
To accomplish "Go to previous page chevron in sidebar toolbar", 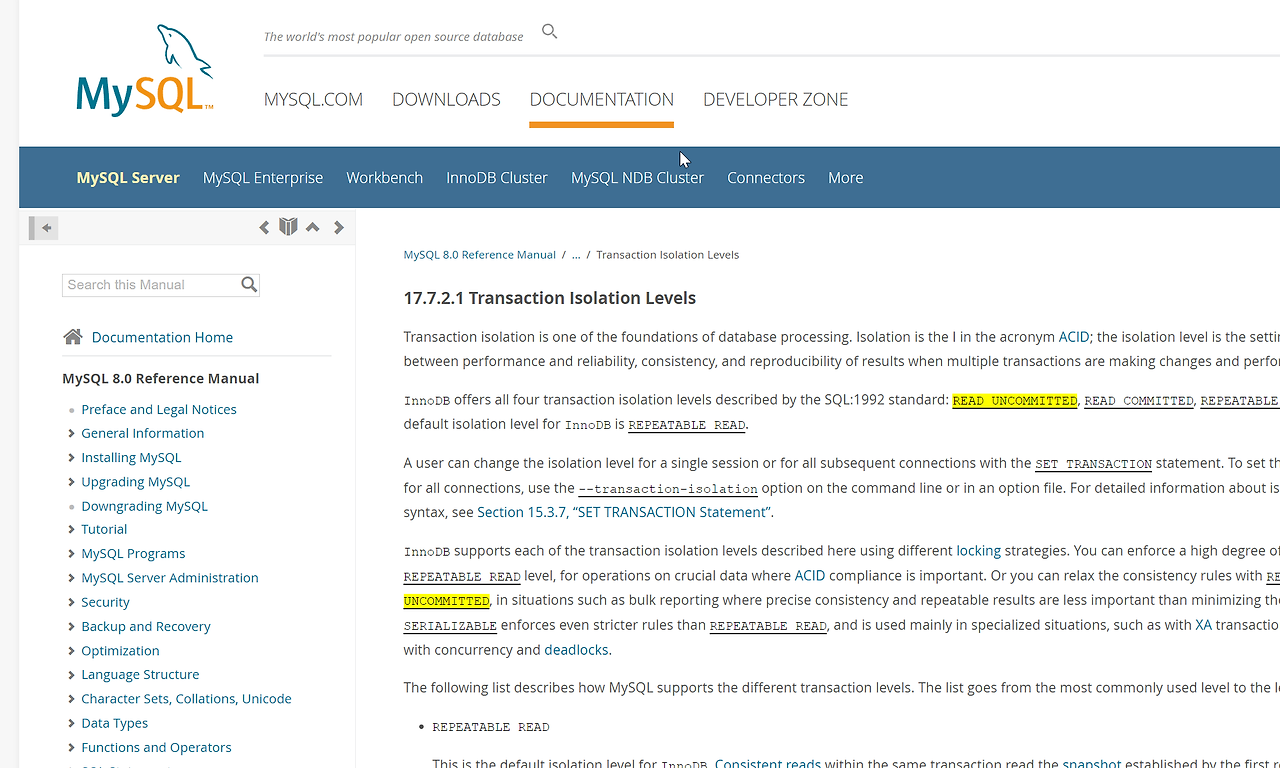I will click(264, 227).
